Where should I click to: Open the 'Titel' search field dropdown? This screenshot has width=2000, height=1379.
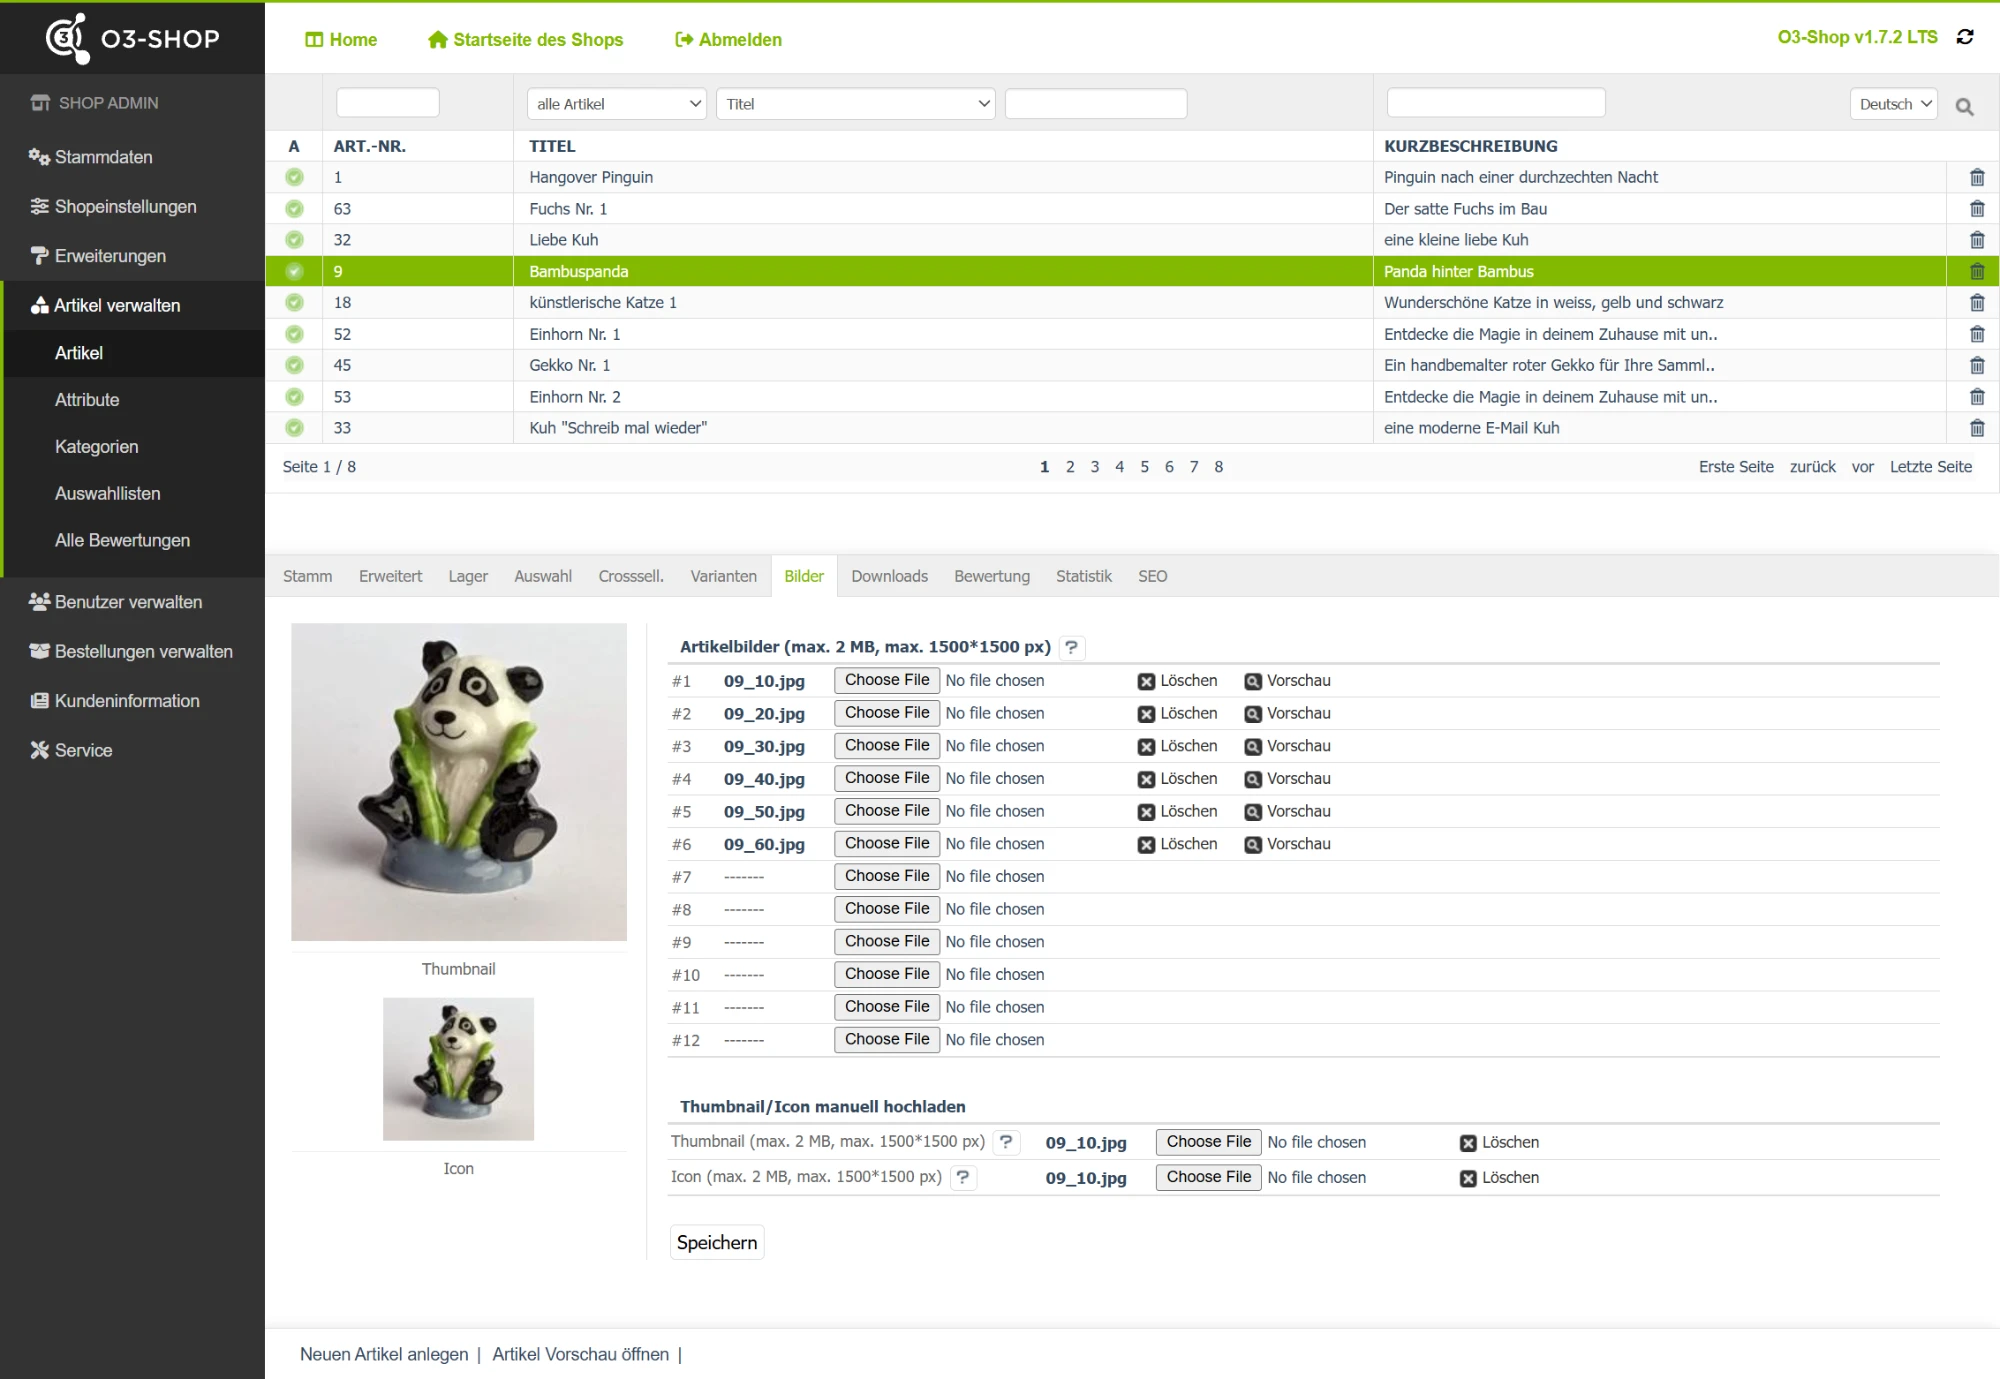[856, 104]
